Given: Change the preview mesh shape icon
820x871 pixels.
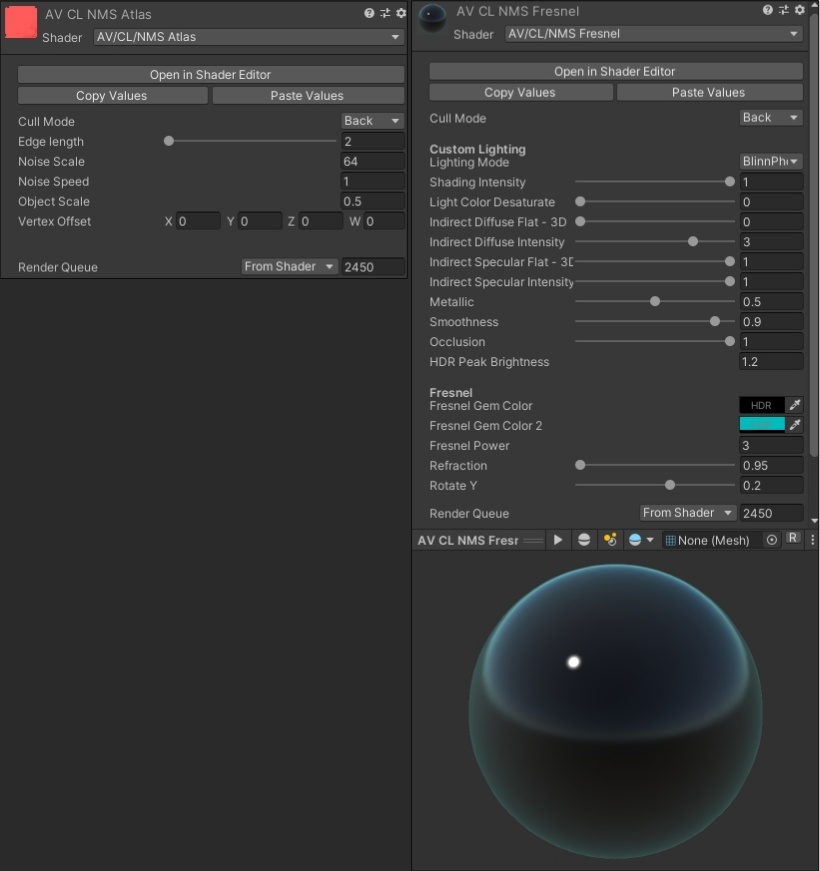Looking at the screenshot, I should click(584, 539).
